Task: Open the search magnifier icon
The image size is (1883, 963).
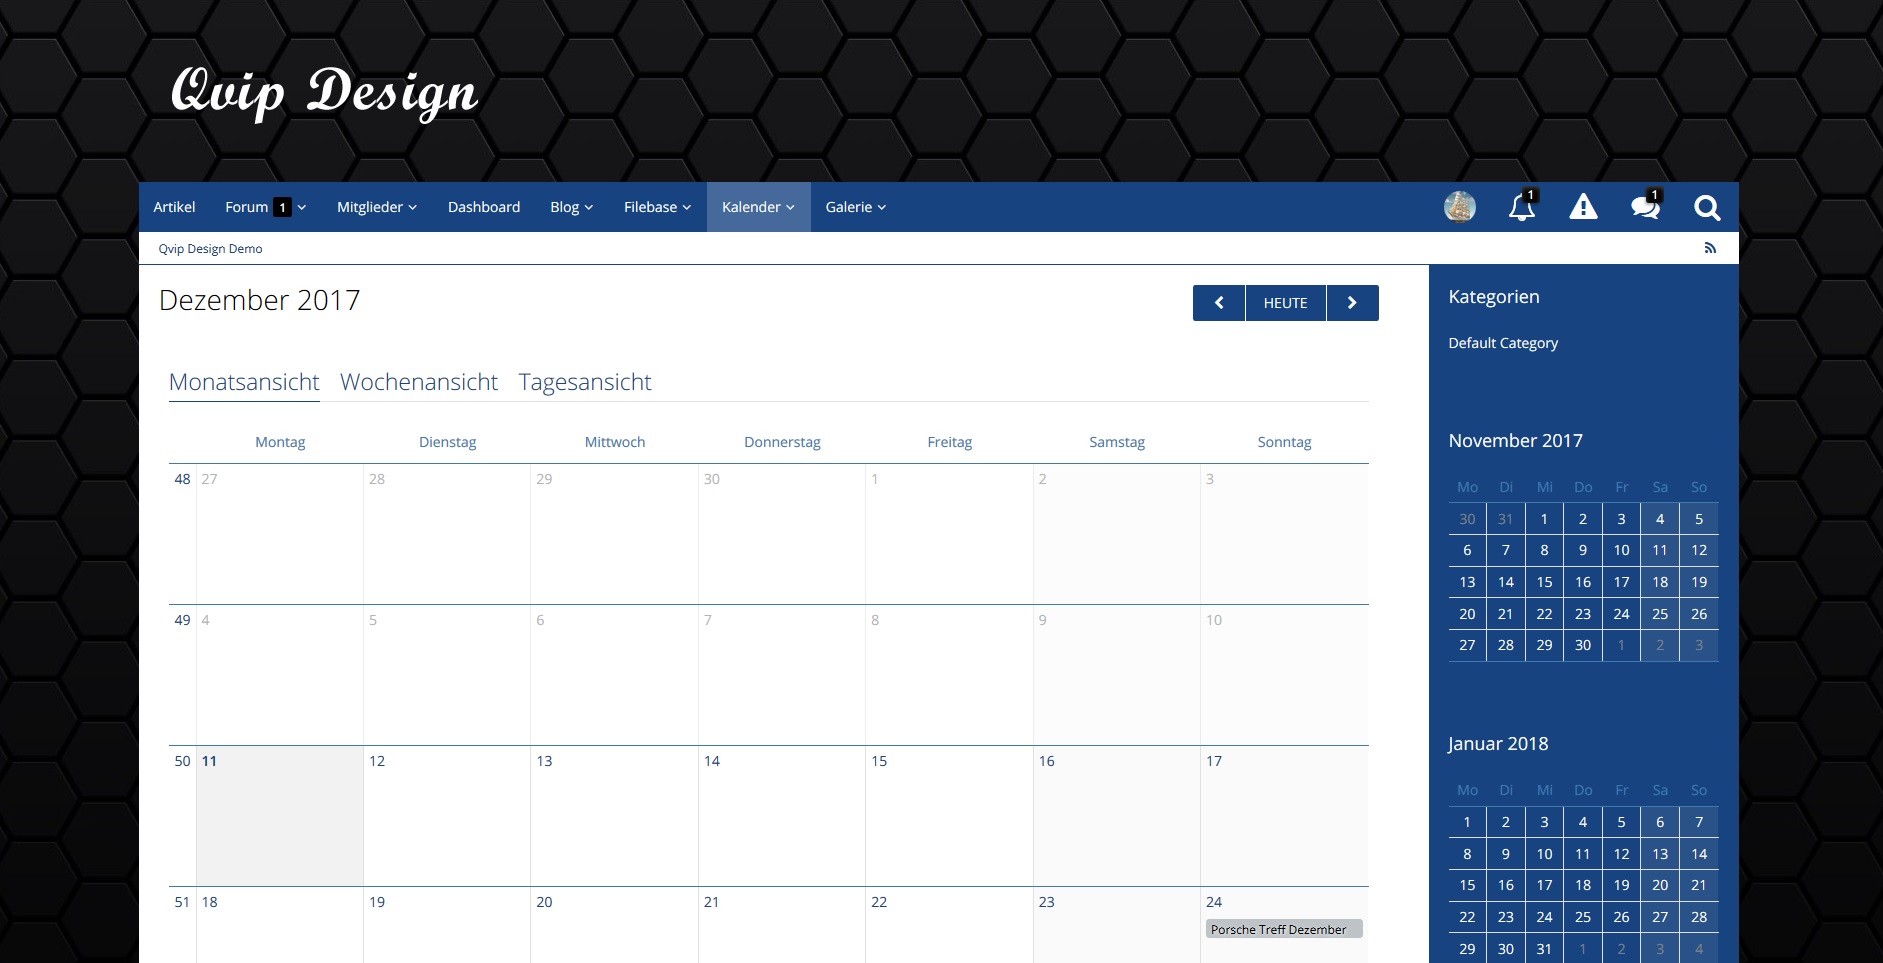Action: point(1707,207)
